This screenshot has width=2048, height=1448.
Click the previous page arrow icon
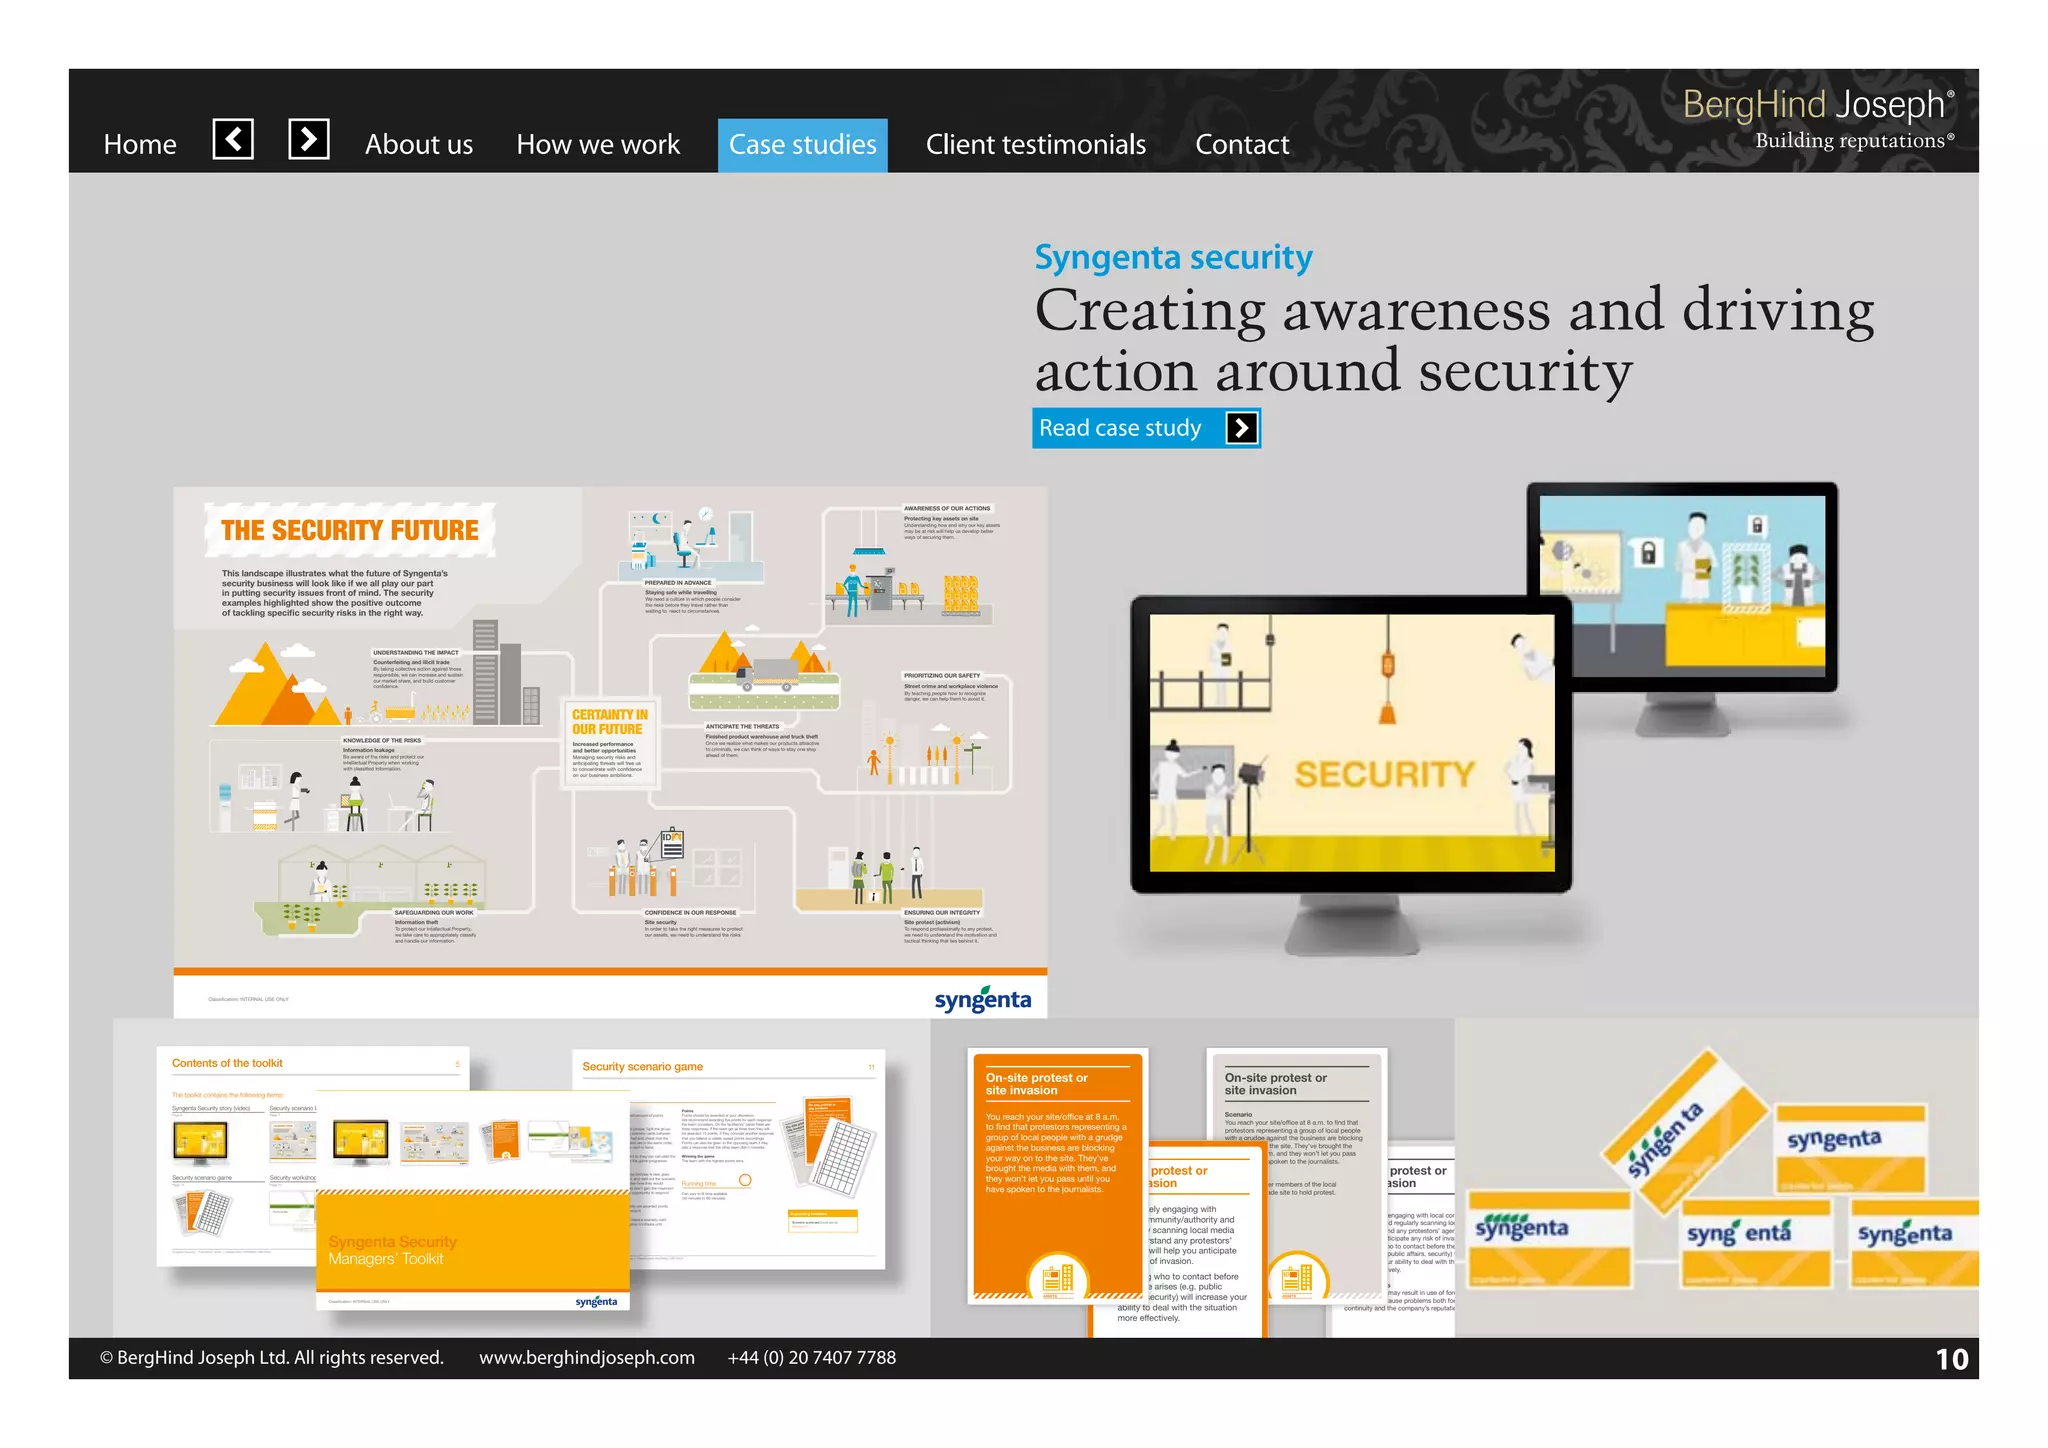click(x=233, y=139)
